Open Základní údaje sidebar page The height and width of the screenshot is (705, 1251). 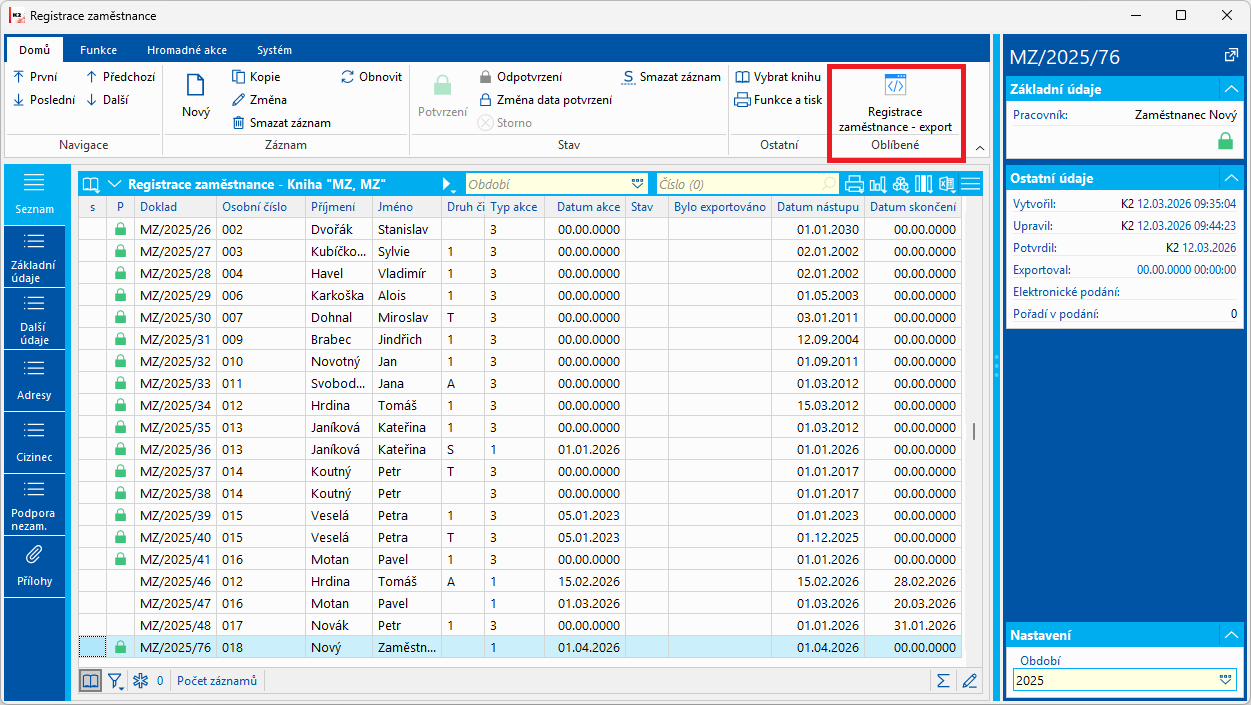pyautogui.click(x=34, y=257)
